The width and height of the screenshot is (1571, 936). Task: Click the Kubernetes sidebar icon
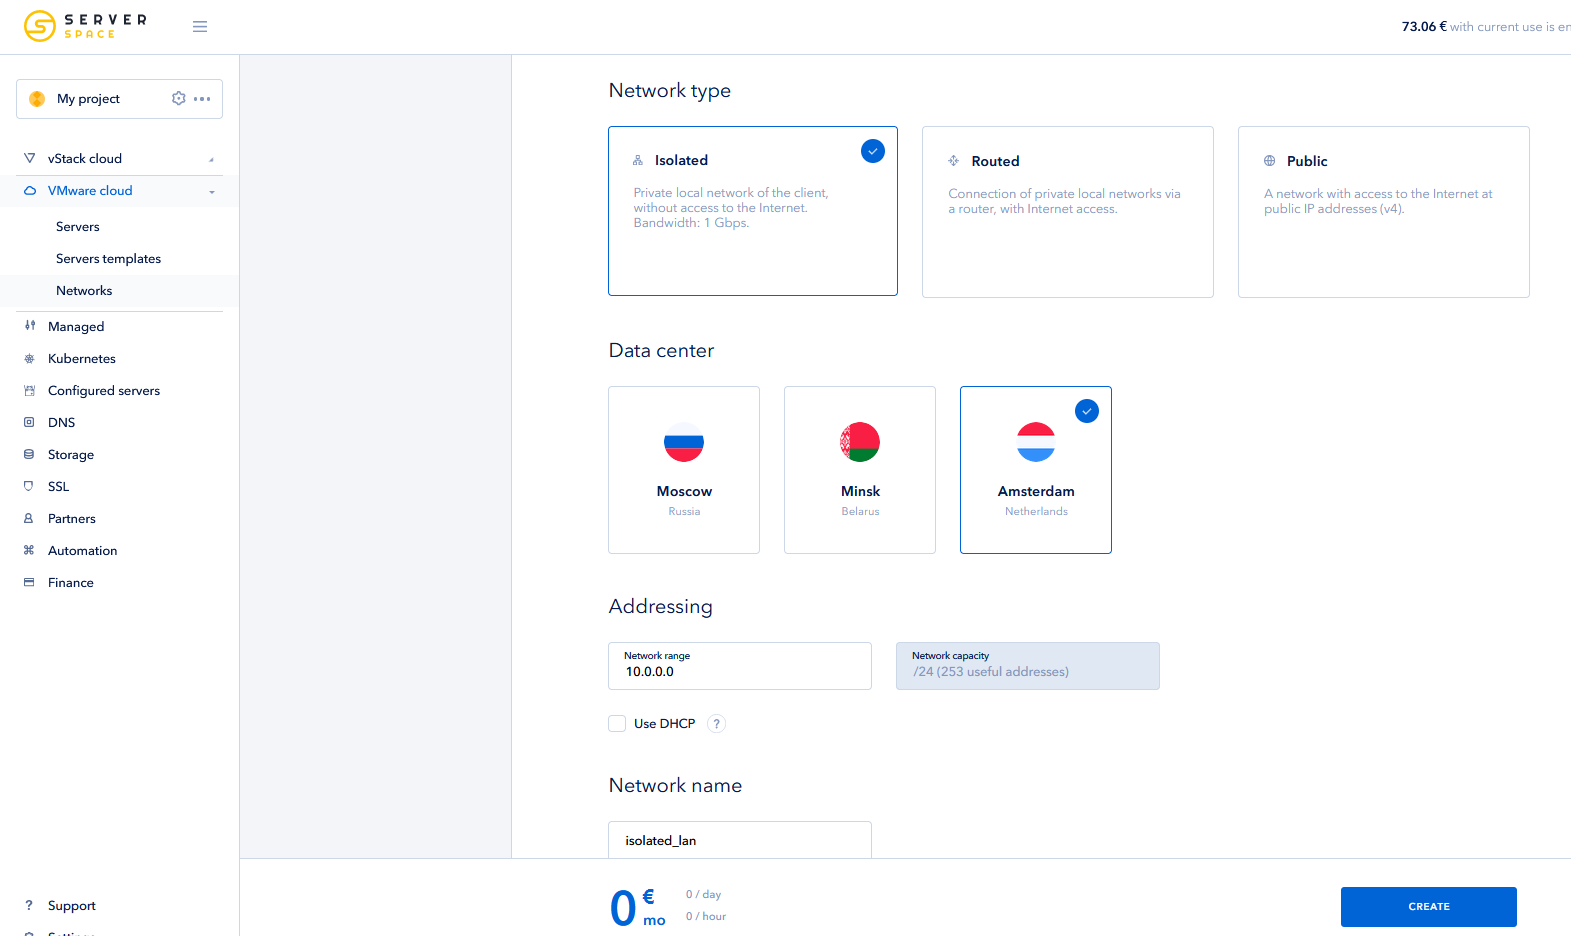29,359
